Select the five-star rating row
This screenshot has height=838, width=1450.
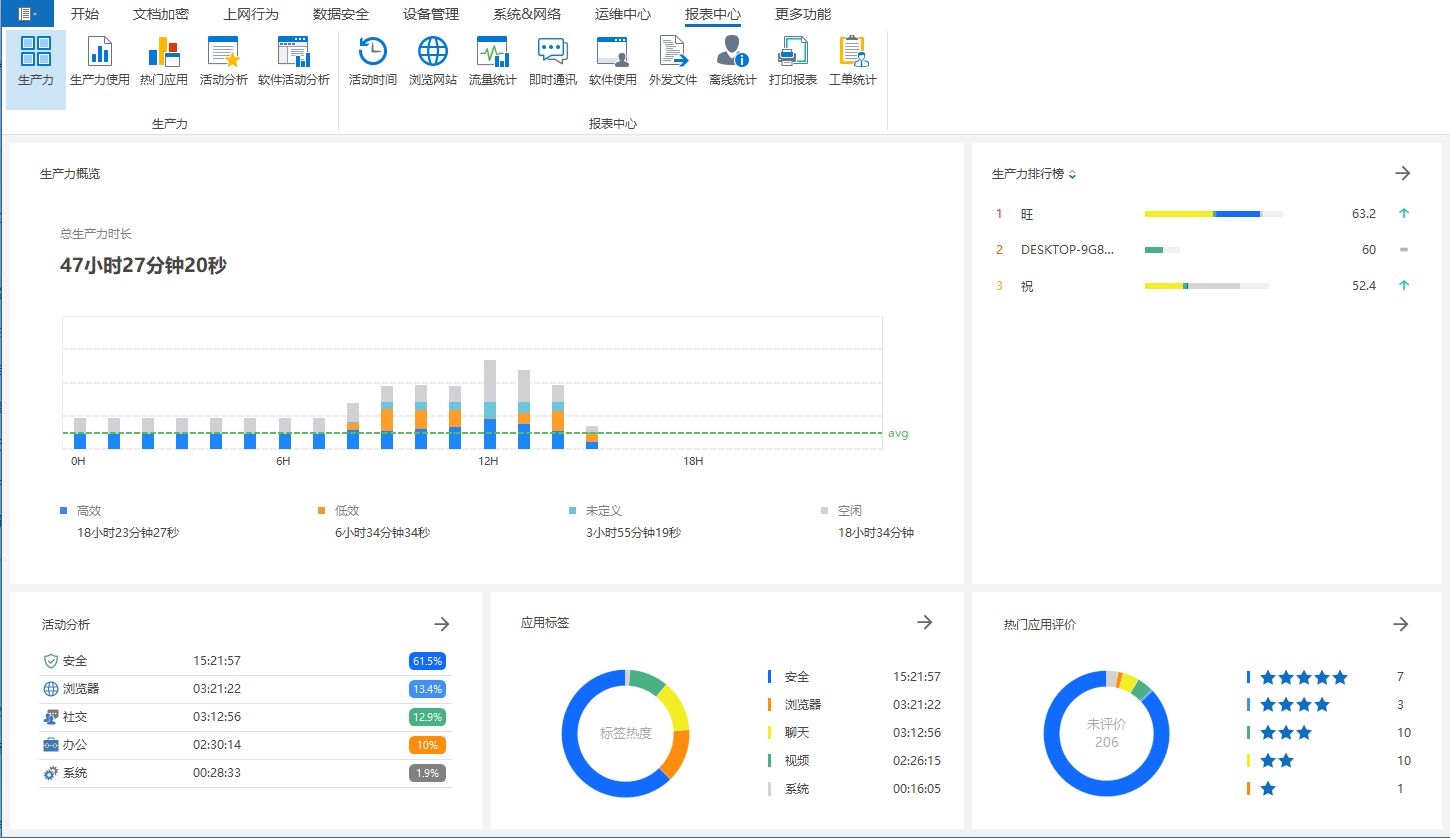[x=1327, y=677]
